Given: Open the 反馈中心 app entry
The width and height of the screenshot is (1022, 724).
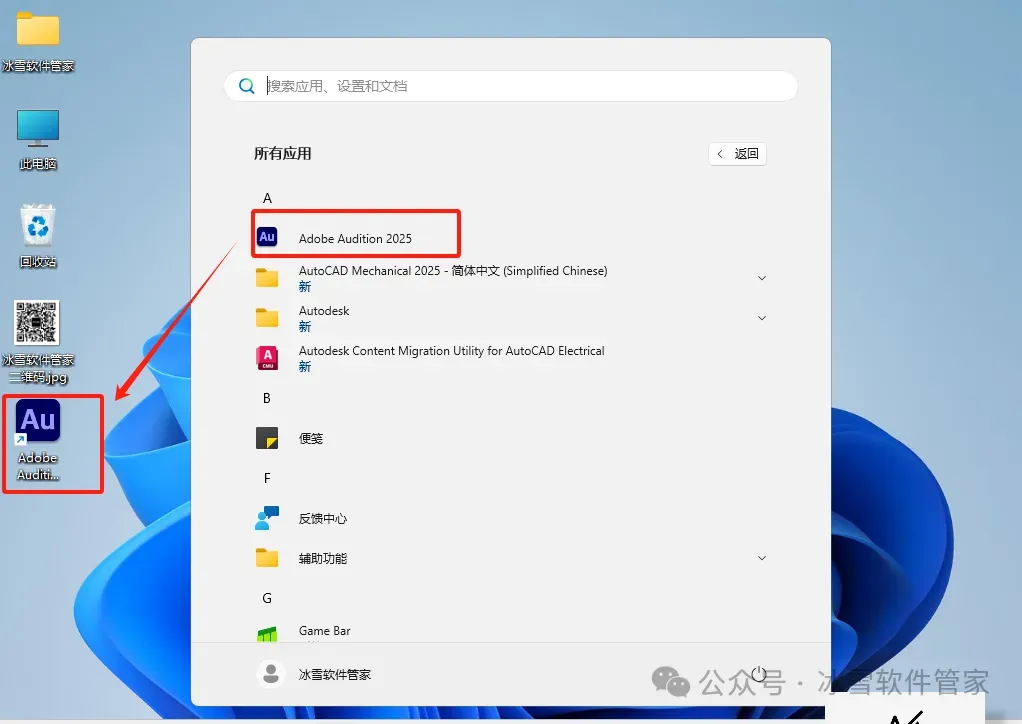Looking at the screenshot, I should 323,518.
